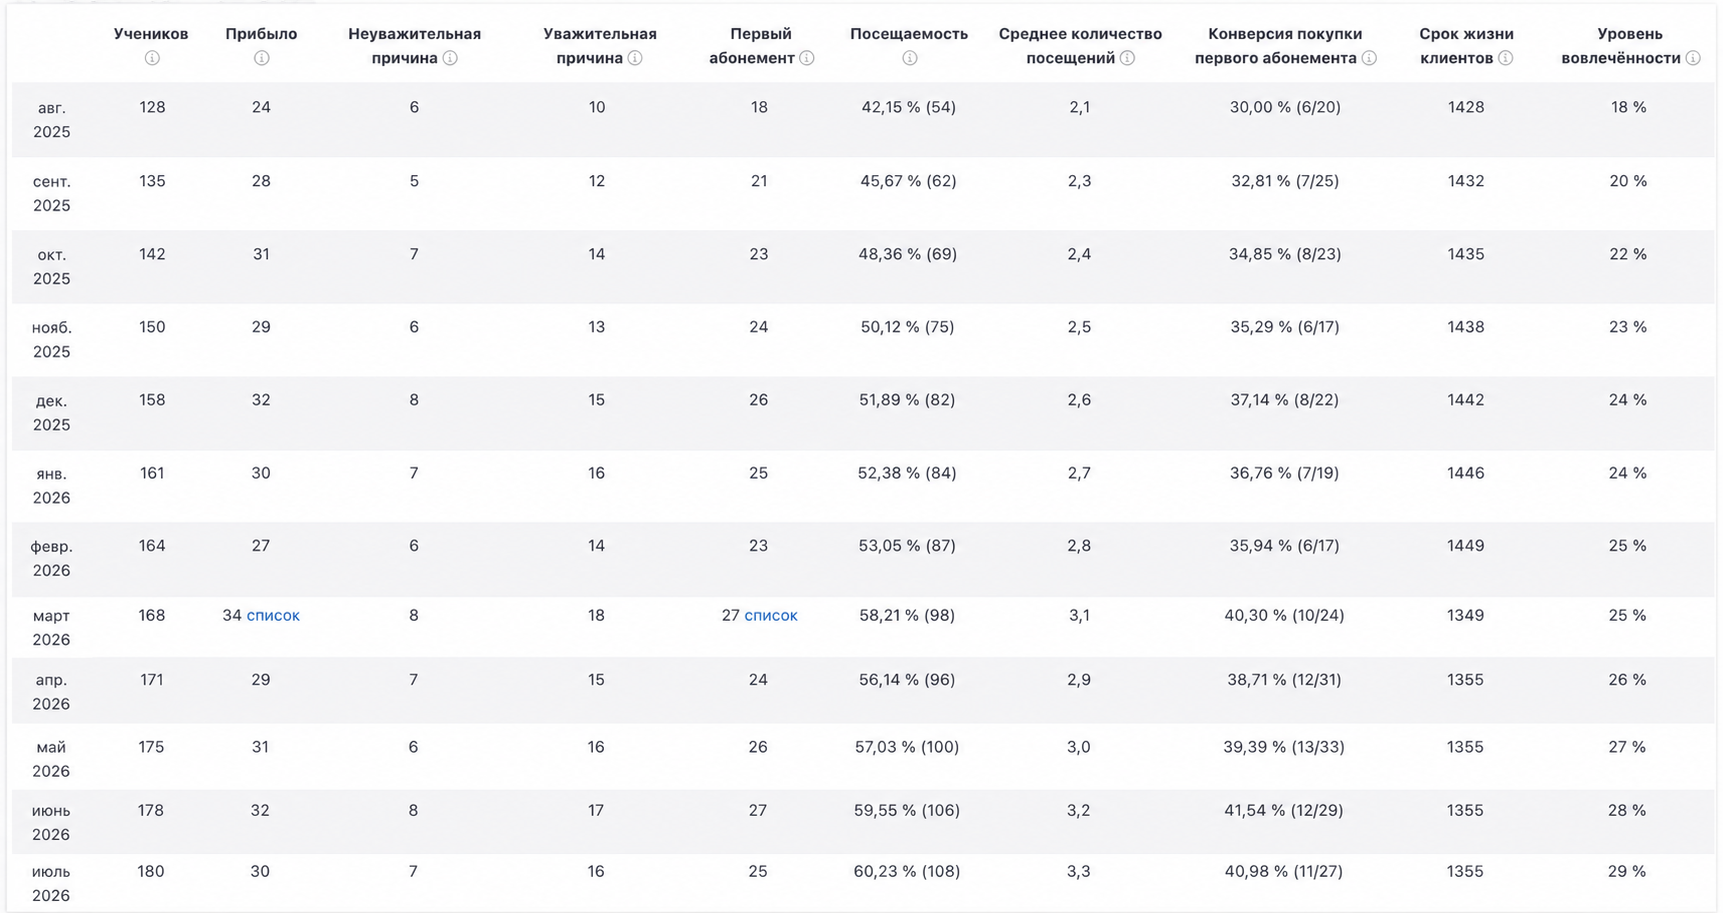Click conversion value 40,30 % (10/24)
The image size is (1723, 913).
pyautogui.click(x=1284, y=615)
